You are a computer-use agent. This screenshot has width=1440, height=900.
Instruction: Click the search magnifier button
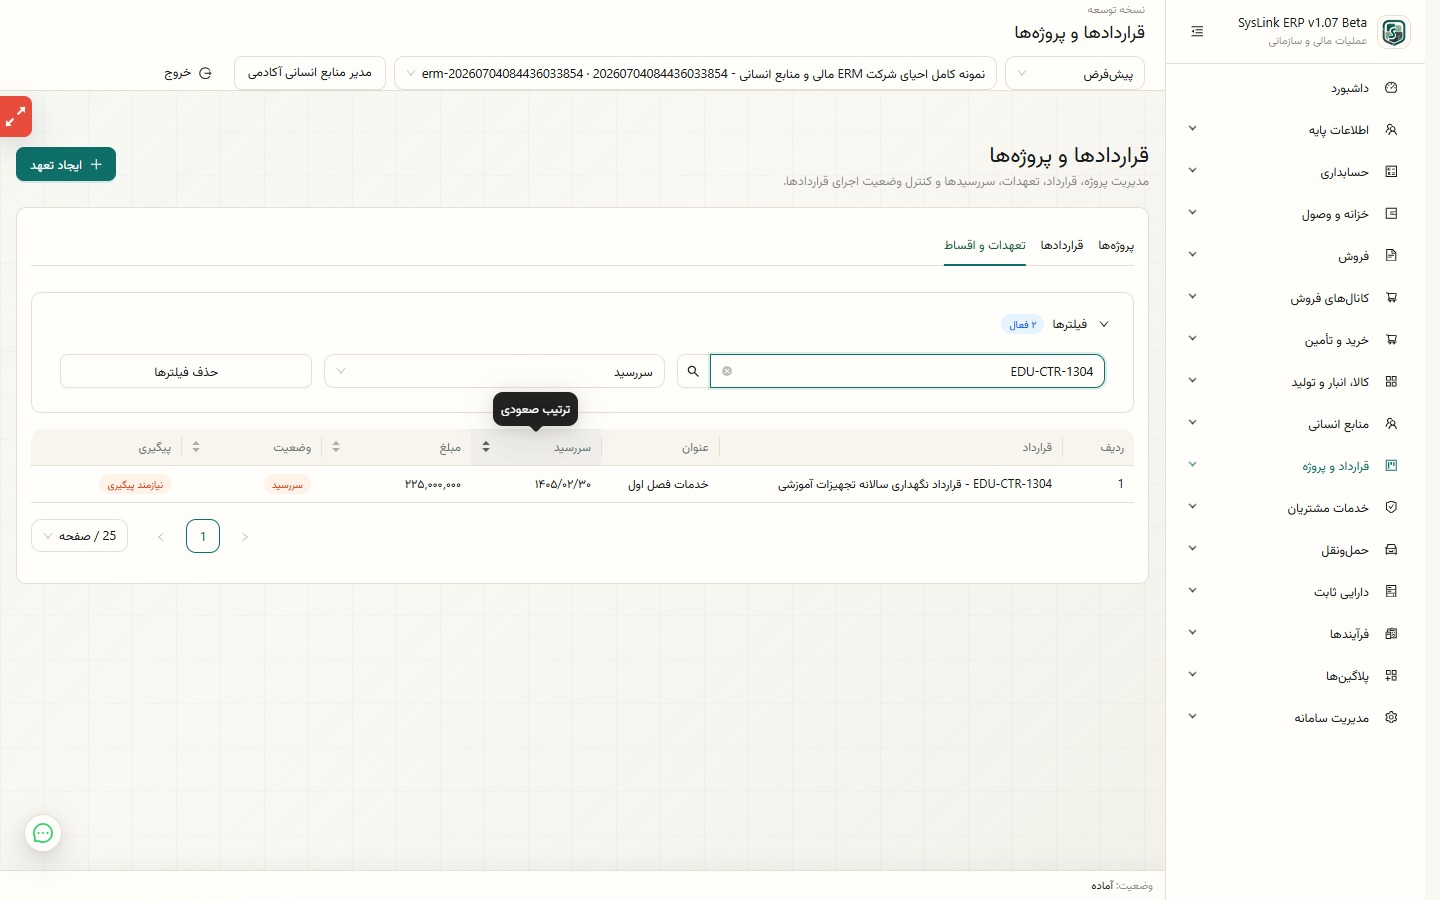[693, 371]
